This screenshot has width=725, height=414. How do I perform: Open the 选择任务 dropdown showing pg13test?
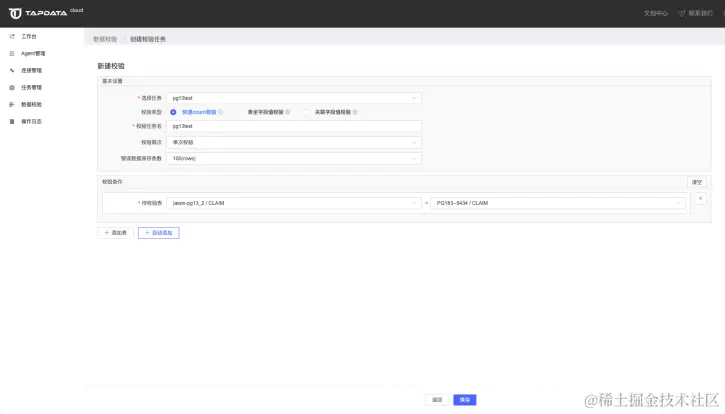coord(294,98)
